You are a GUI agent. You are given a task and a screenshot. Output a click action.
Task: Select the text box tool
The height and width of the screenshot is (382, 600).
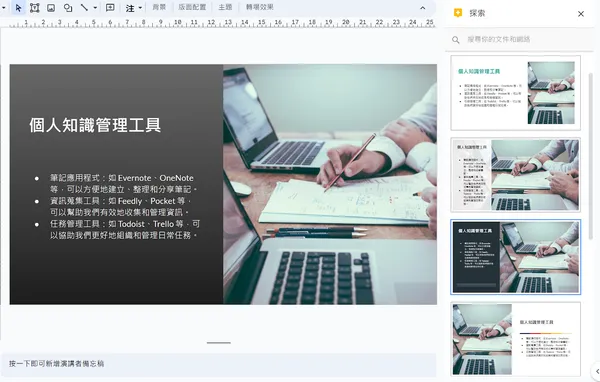(34, 8)
